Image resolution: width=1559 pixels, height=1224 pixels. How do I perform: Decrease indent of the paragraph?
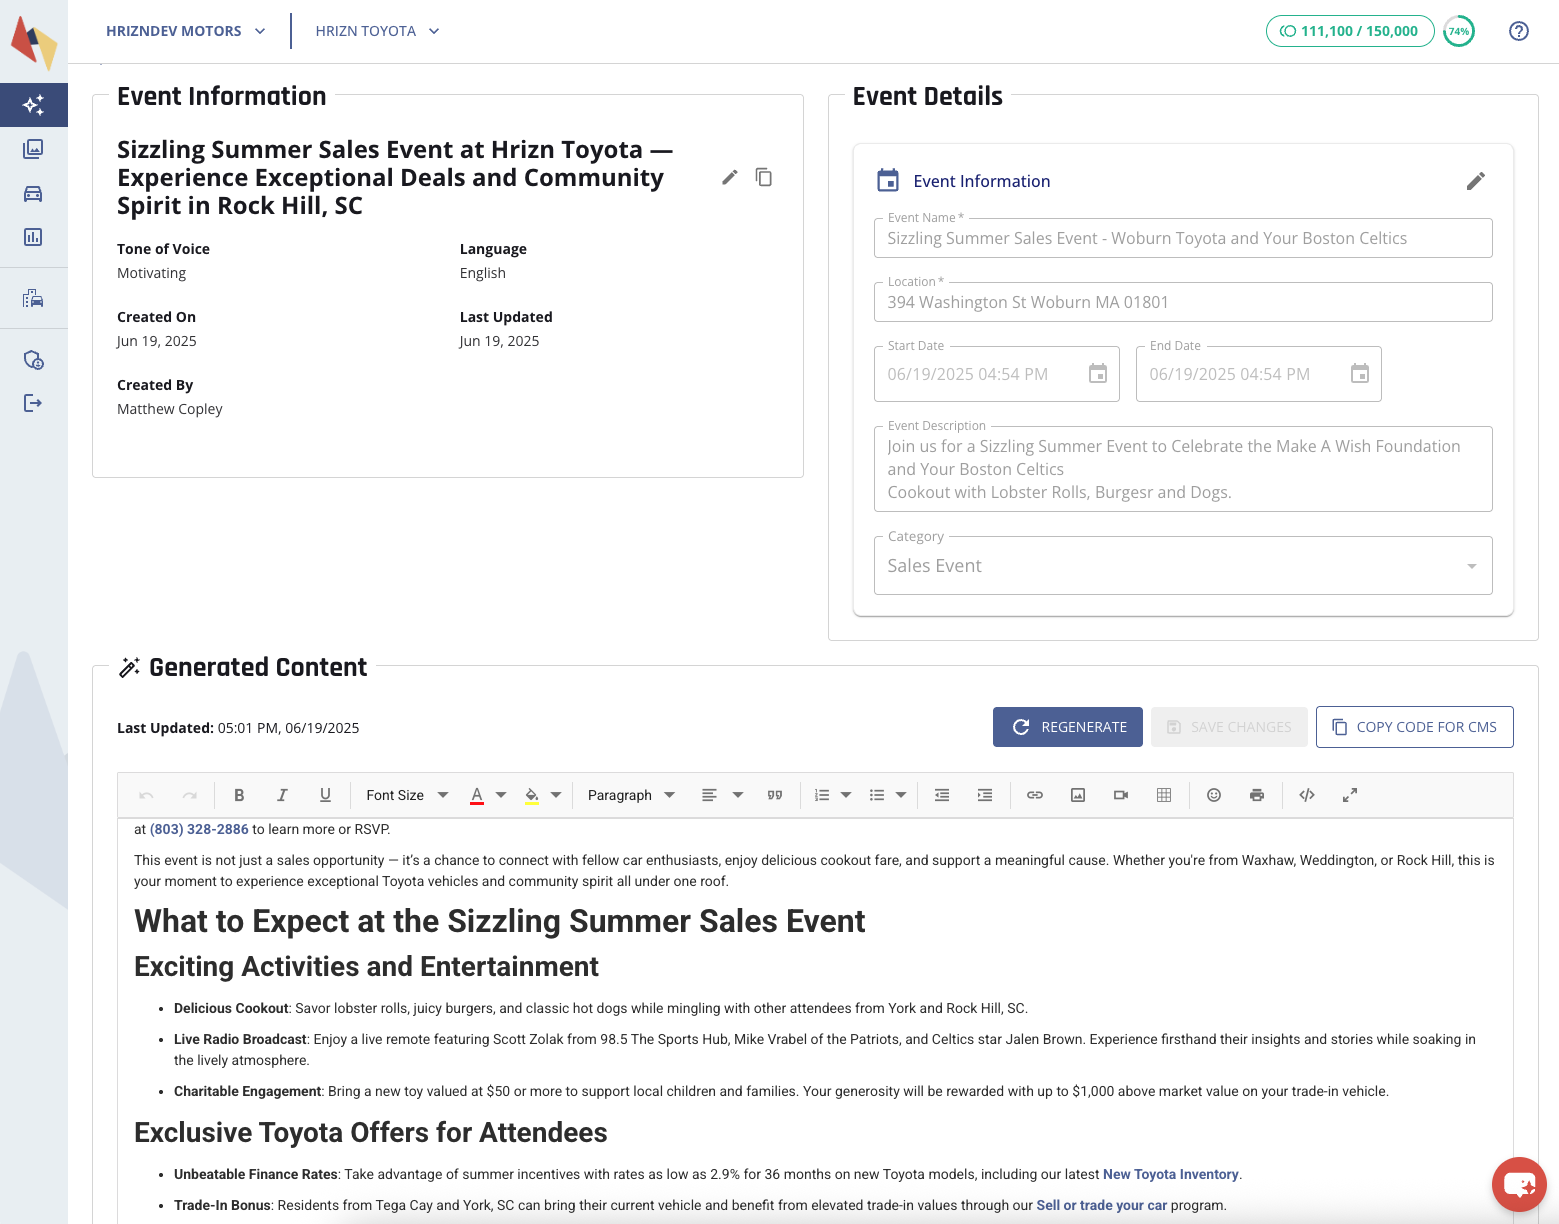[942, 795]
